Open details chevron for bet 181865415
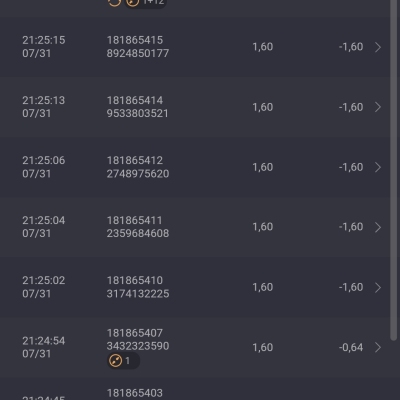This screenshot has width=400, height=400. [x=378, y=47]
